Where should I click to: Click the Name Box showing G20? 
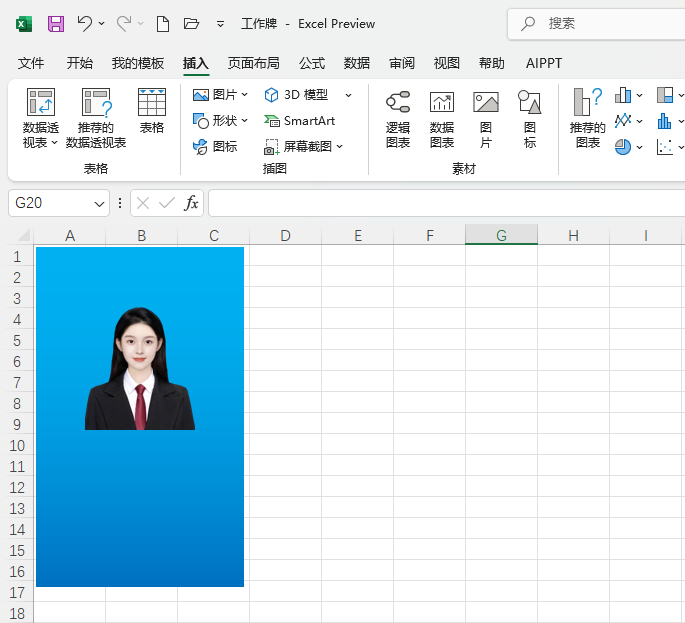pyautogui.click(x=50, y=203)
